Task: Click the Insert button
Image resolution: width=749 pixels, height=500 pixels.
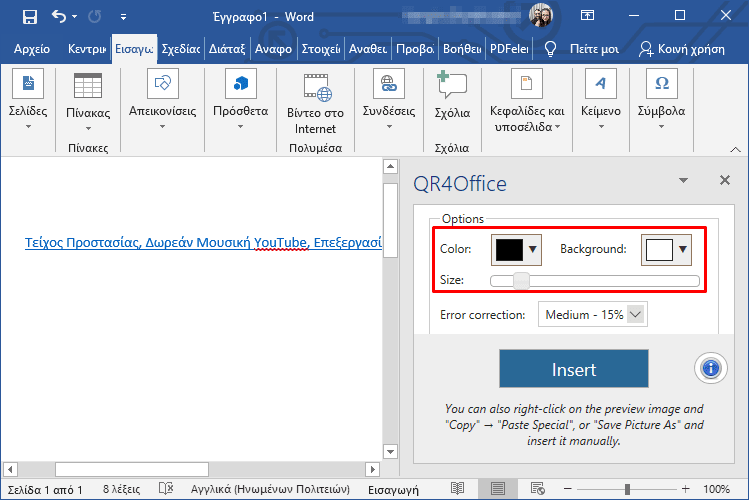Action: (x=574, y=369)
